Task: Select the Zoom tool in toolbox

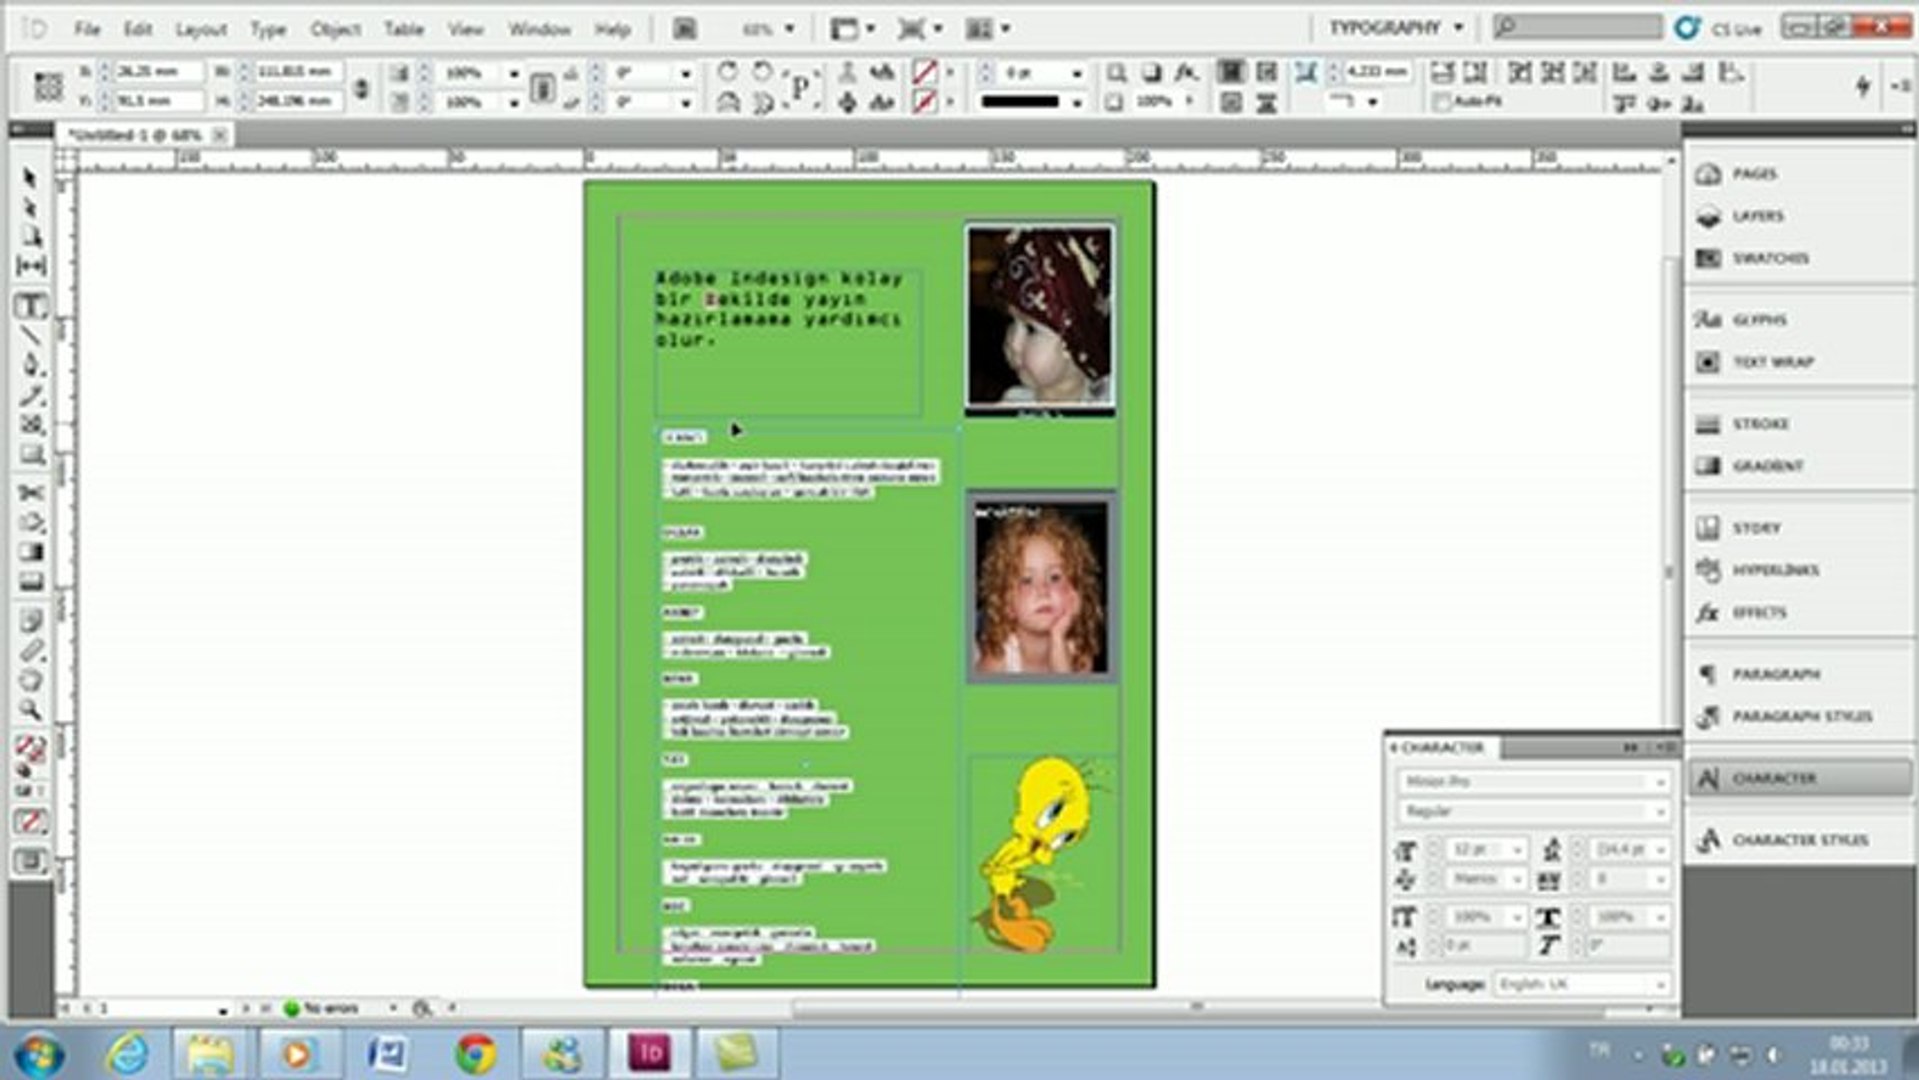Action: pos(31,711)
